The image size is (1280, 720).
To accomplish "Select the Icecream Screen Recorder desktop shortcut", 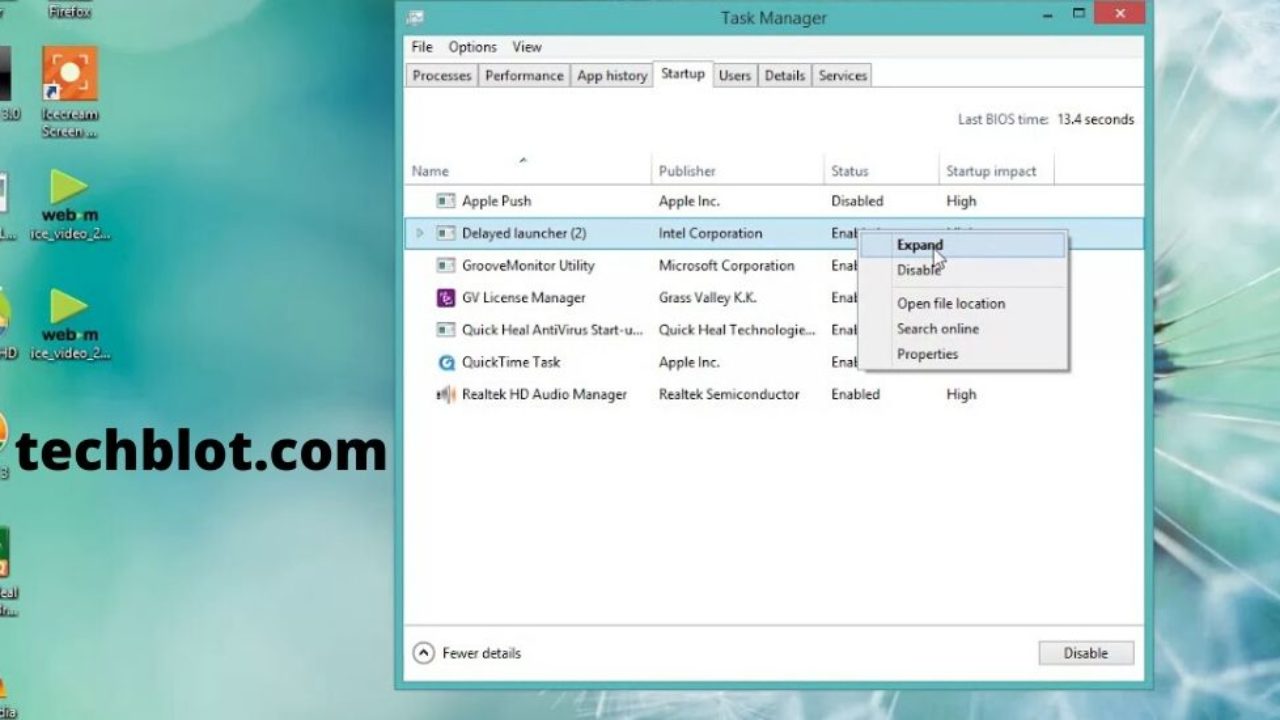I will [69, 92].
